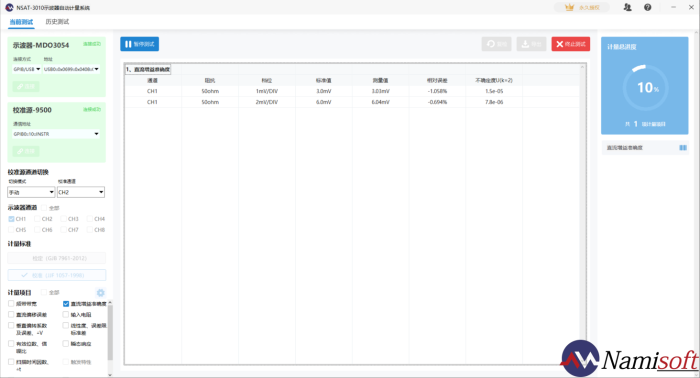Click the 6.04mV measured value cell
Viewport: 700px width, 378px height.
(x=380, y=102)
